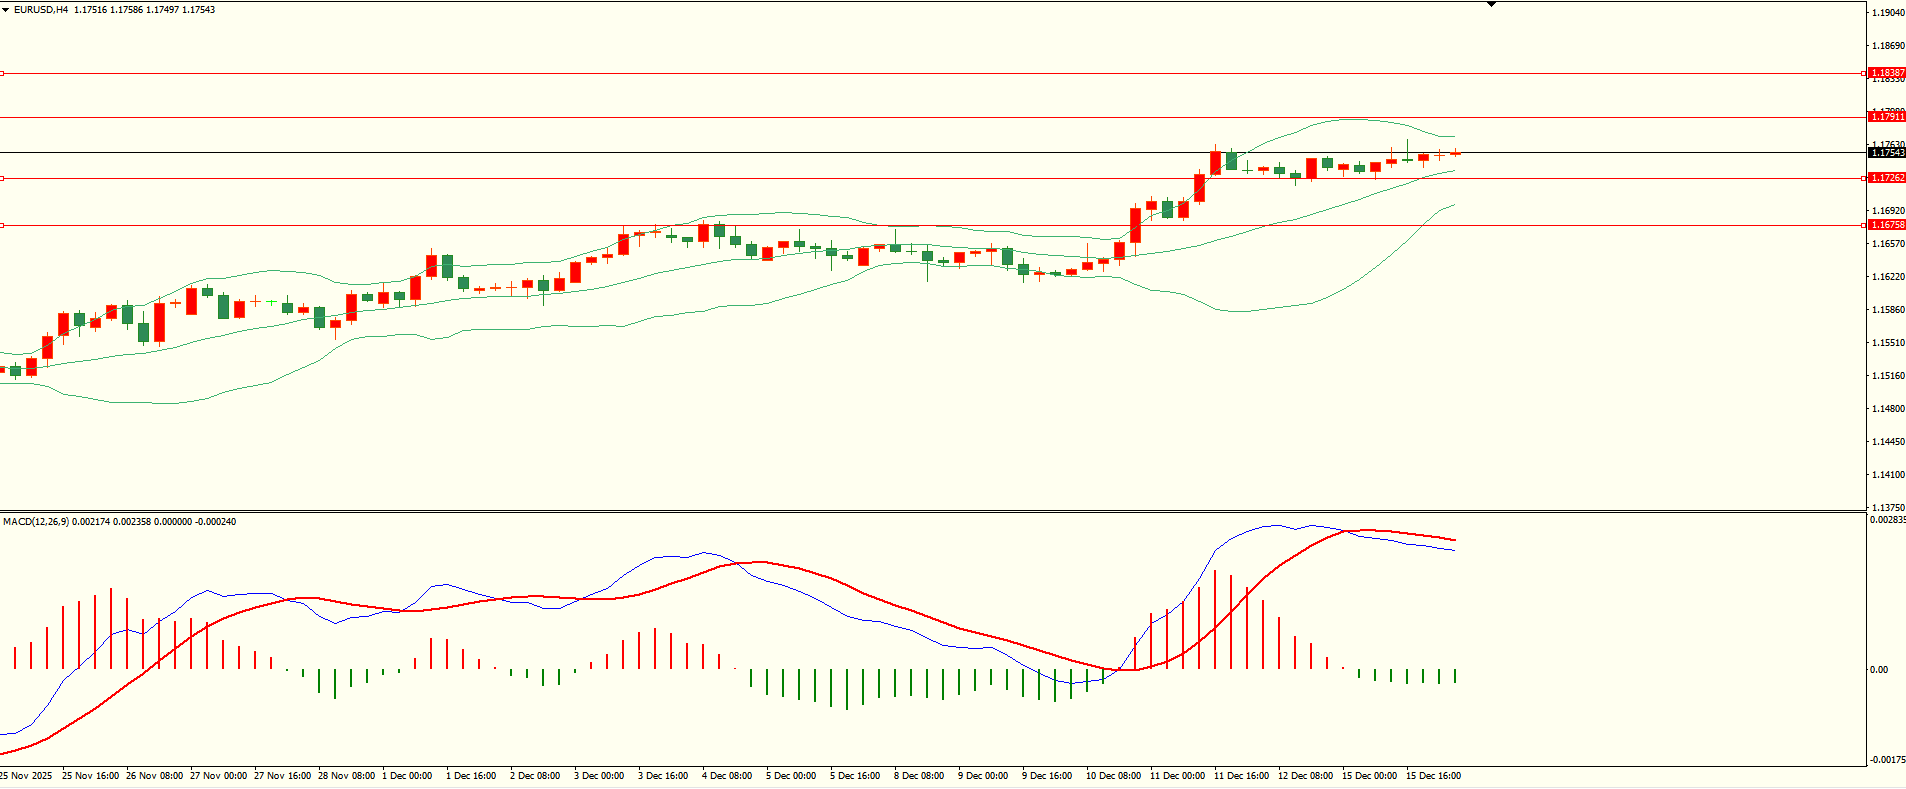Viewport: 1906px width, 789px height.
Task: Click the 0.00 level on MACD scale
Action: coord(1879,670)
